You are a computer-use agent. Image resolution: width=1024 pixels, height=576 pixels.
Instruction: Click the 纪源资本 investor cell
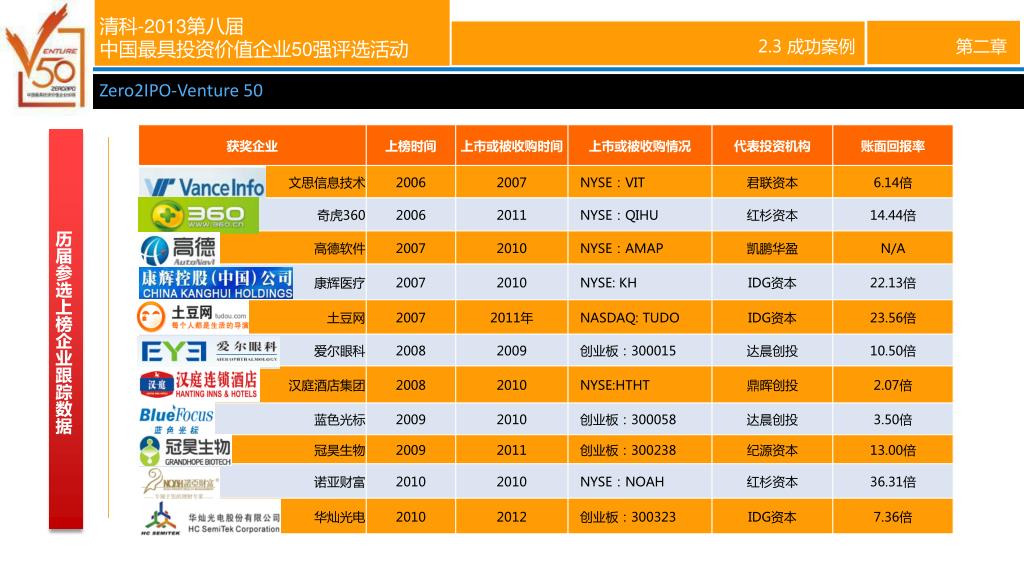(772, 450)
